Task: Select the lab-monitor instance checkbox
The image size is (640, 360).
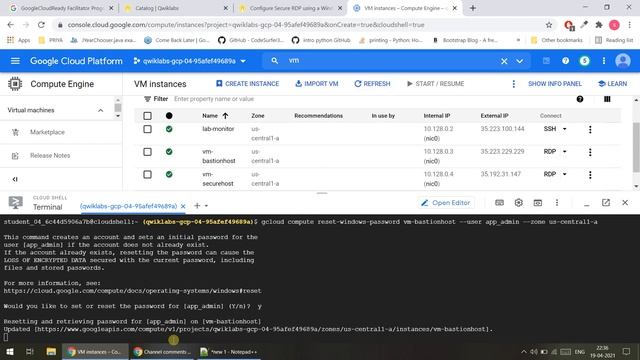Action: 147,129
